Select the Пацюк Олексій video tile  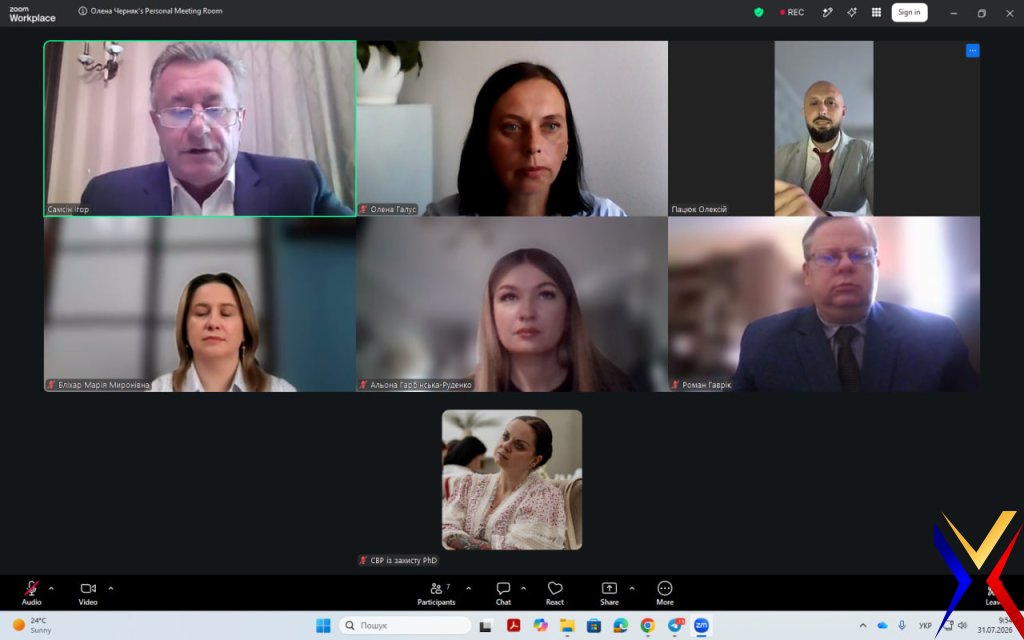[824, 129]
